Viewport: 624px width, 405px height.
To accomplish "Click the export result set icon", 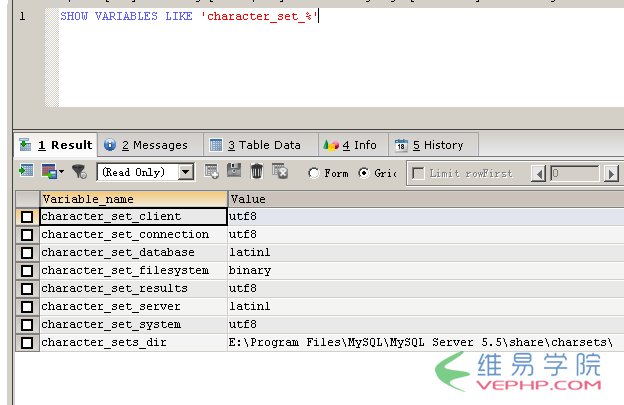I will tap(26, 171).
